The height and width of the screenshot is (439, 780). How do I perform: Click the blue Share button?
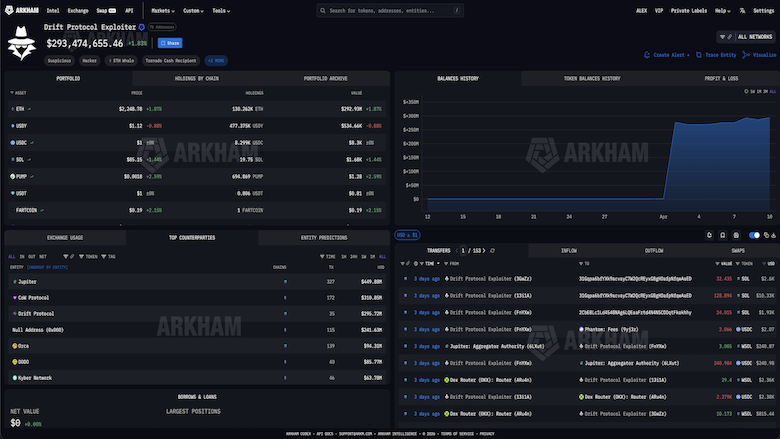point(170,43)
